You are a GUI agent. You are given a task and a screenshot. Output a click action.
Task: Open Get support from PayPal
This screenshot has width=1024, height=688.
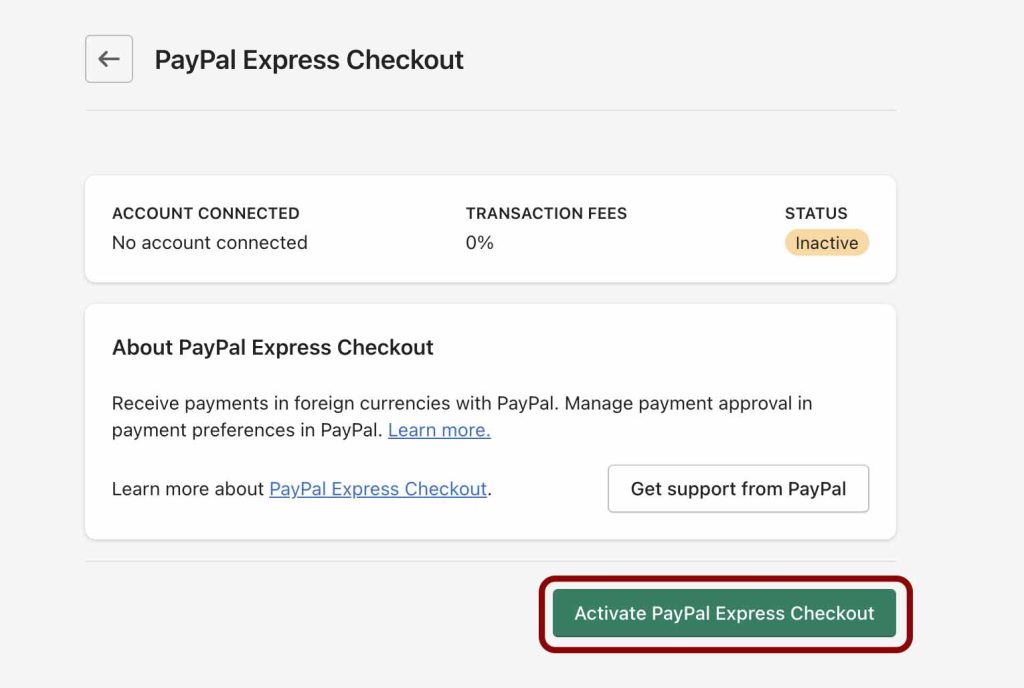coord(738,488)
